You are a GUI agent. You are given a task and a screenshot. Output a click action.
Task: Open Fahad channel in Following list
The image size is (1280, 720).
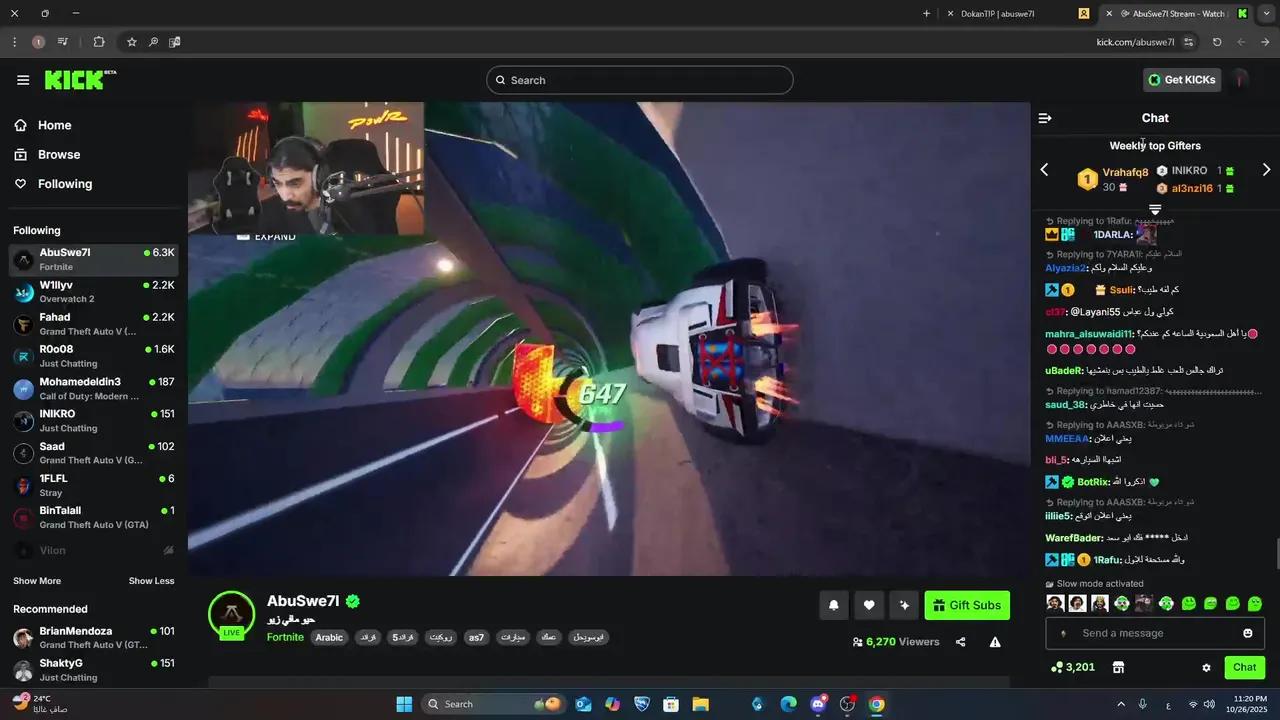pos(94,324)
